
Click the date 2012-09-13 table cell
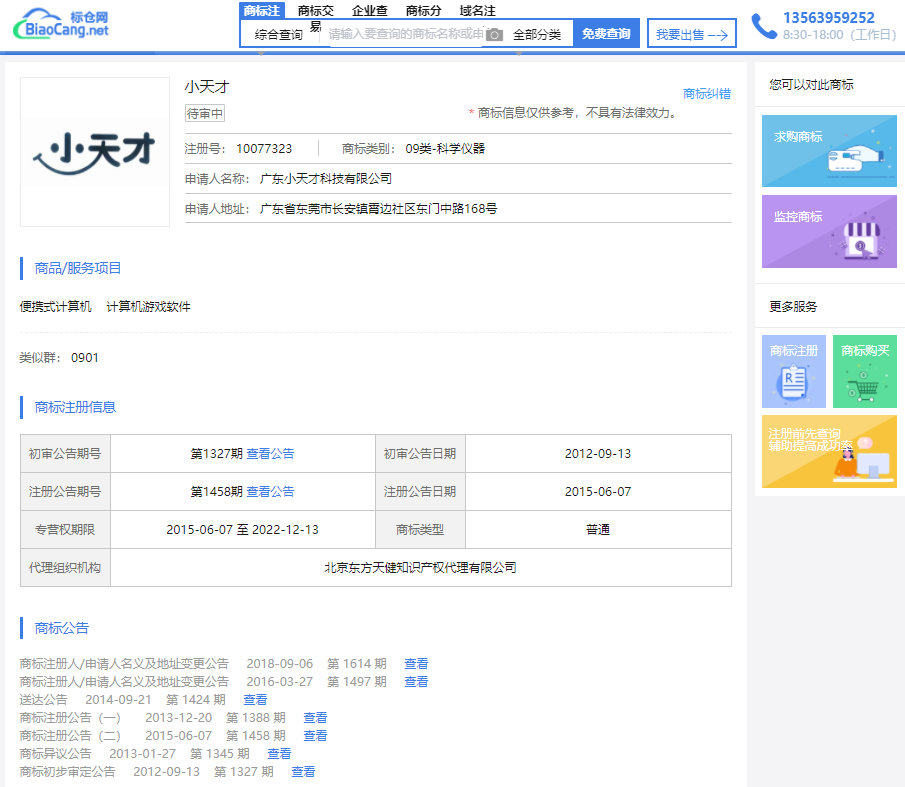[598, 454]
